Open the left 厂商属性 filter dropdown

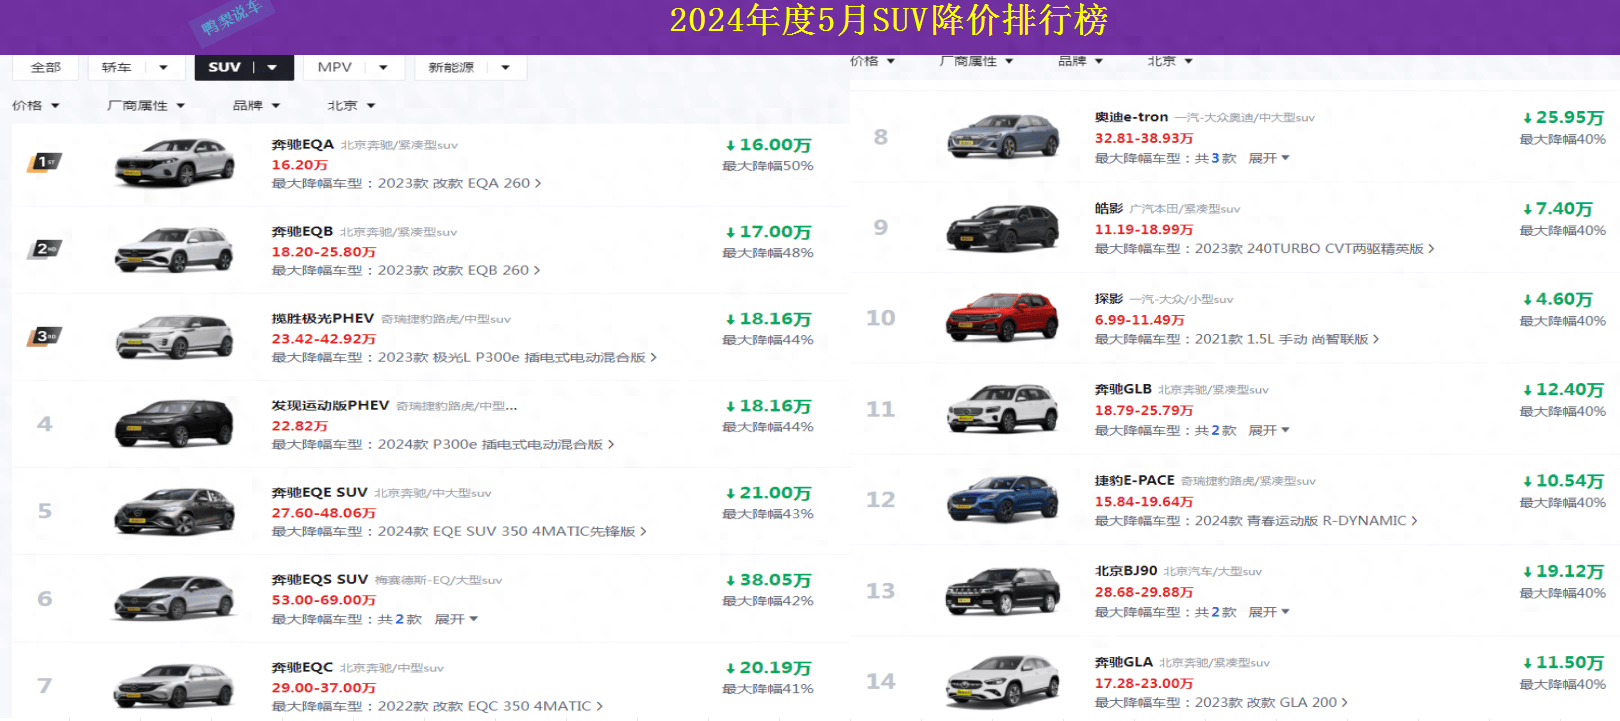[x=146, y=105]
